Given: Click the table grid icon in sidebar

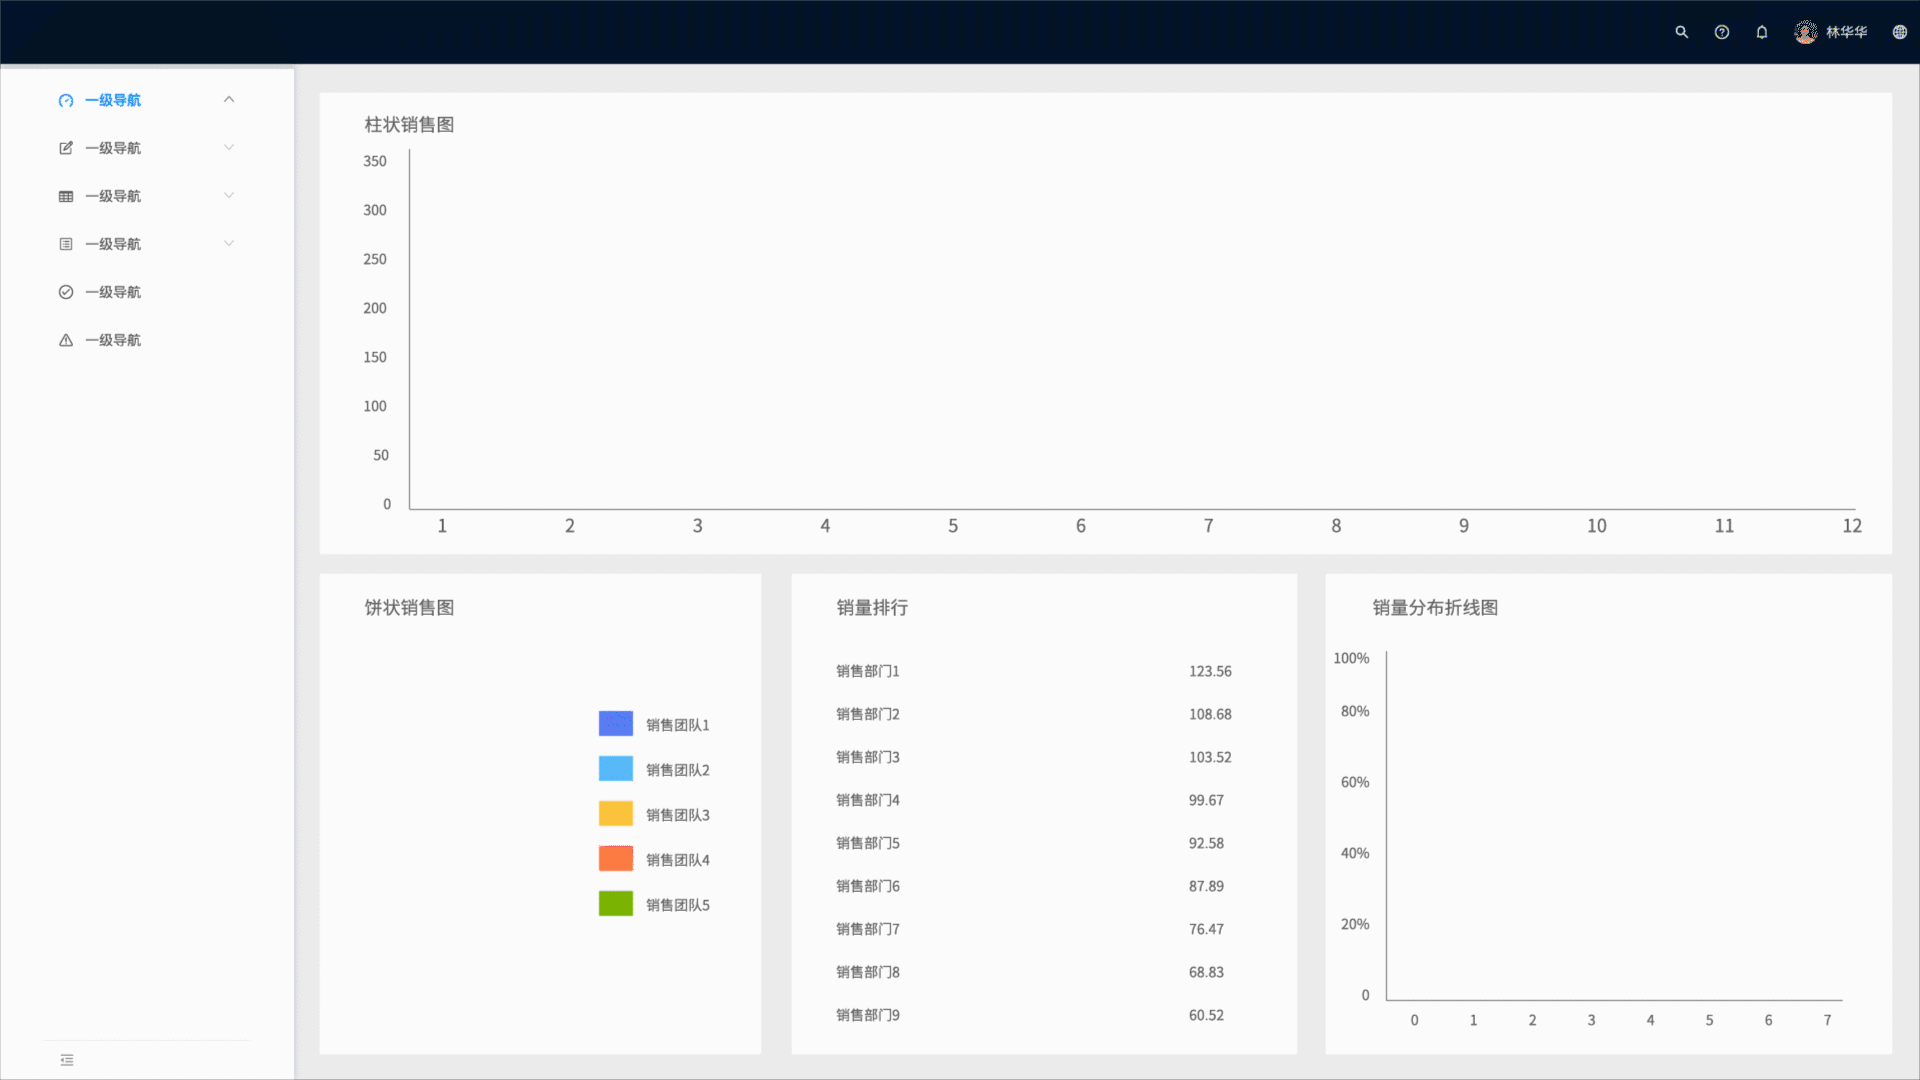Looking at the screenshot, I should (x=66, y=196).
